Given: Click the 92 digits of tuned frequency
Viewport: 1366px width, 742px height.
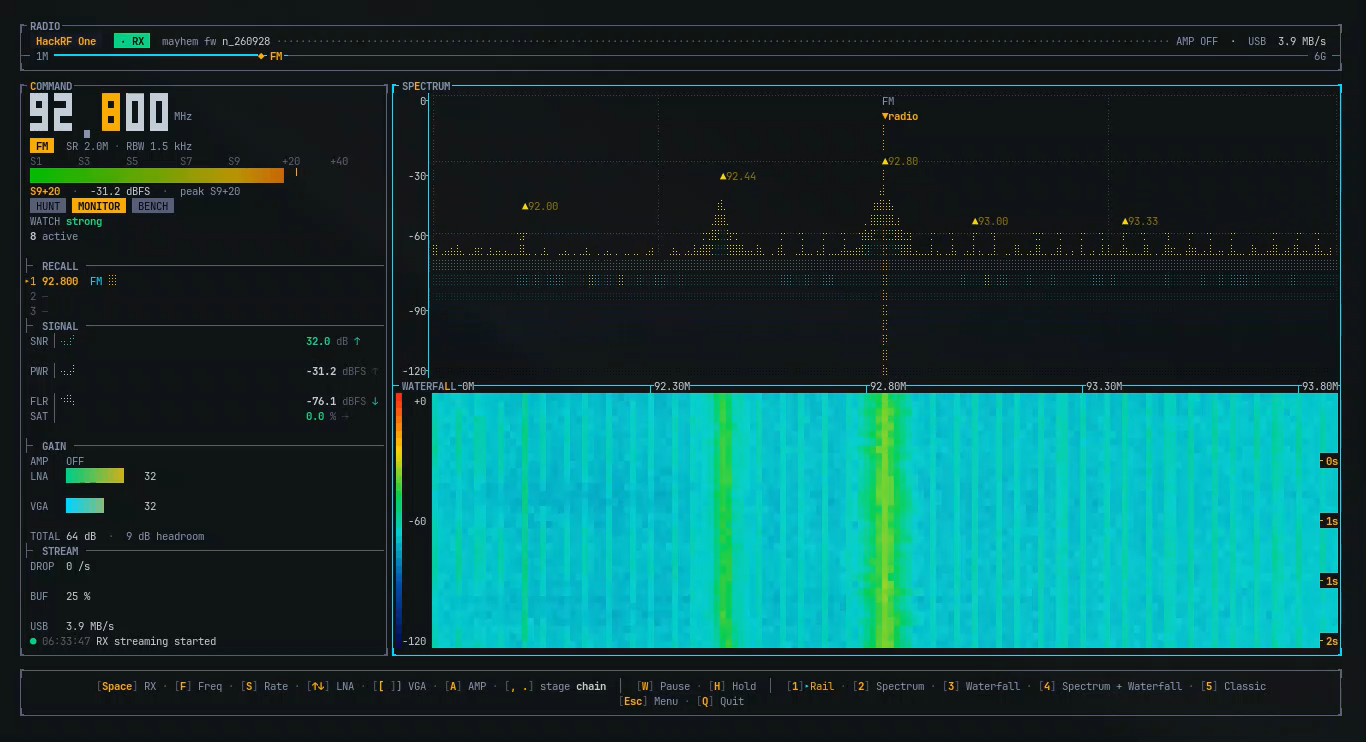Looking at the screenshot, I should point(53,112).
